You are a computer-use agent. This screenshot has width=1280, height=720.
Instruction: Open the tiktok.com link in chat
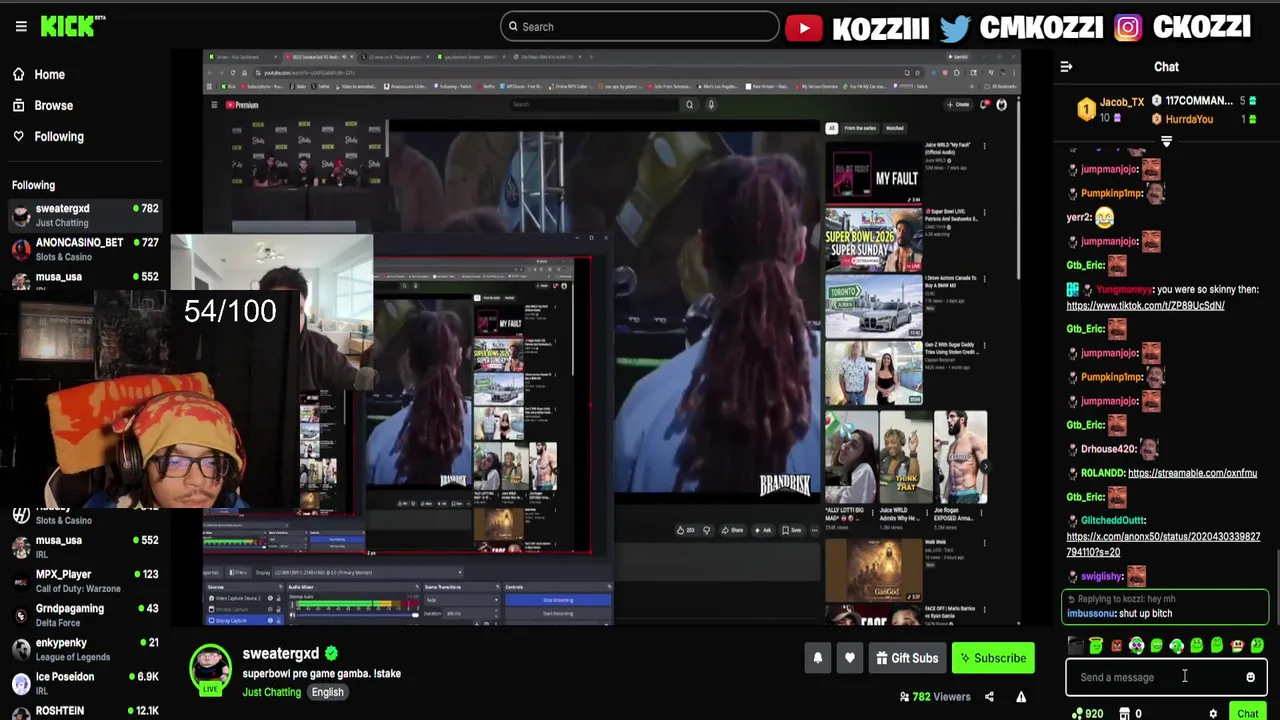1145,306
